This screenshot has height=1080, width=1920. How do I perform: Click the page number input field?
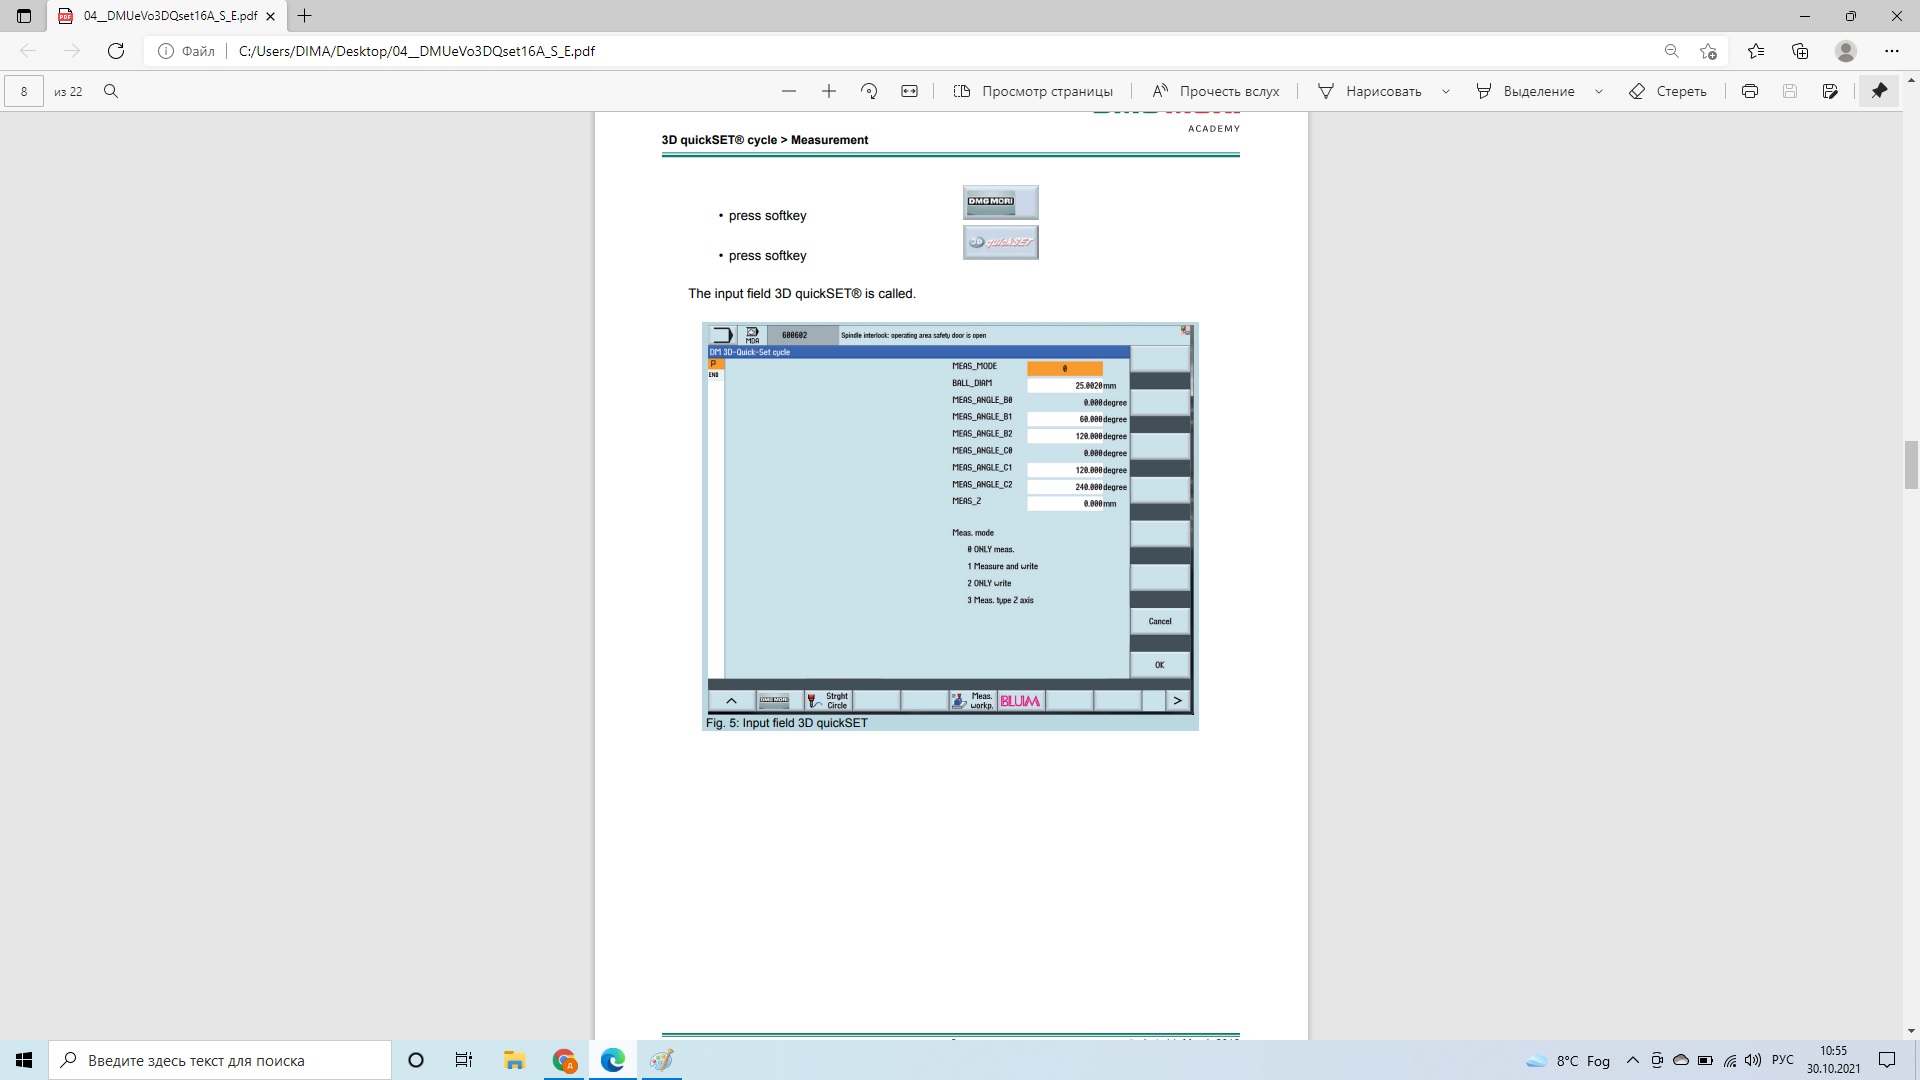tap(24, 91)
